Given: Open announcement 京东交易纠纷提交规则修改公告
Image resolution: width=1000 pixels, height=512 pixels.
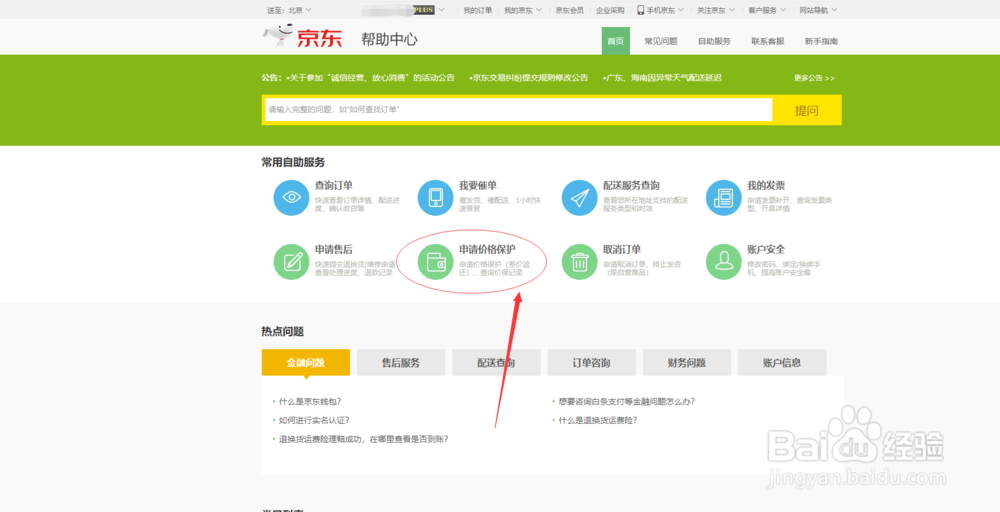Looking at the screenshot, I should [528, 78].
